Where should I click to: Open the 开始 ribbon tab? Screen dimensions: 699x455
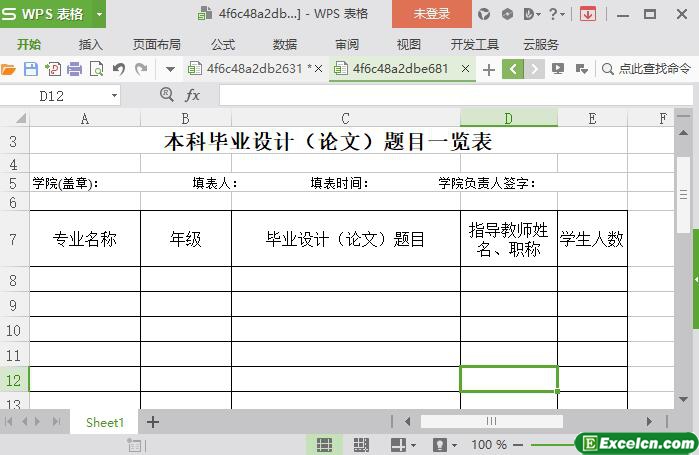pyautogui.click(x=29, y=45)
